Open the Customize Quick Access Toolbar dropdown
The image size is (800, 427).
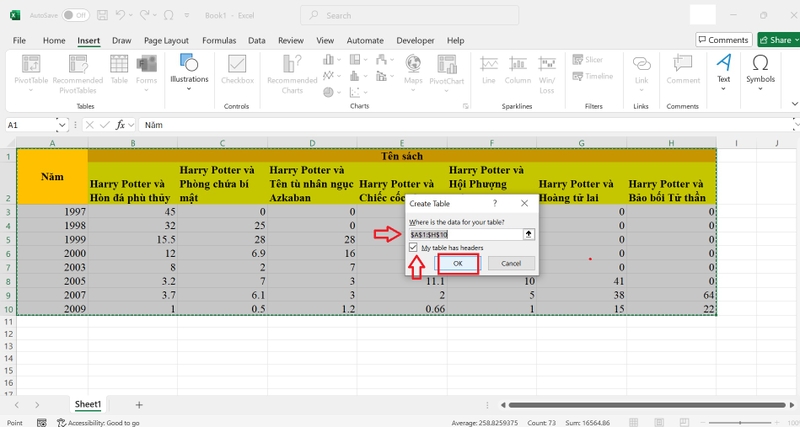pos(187,15)
